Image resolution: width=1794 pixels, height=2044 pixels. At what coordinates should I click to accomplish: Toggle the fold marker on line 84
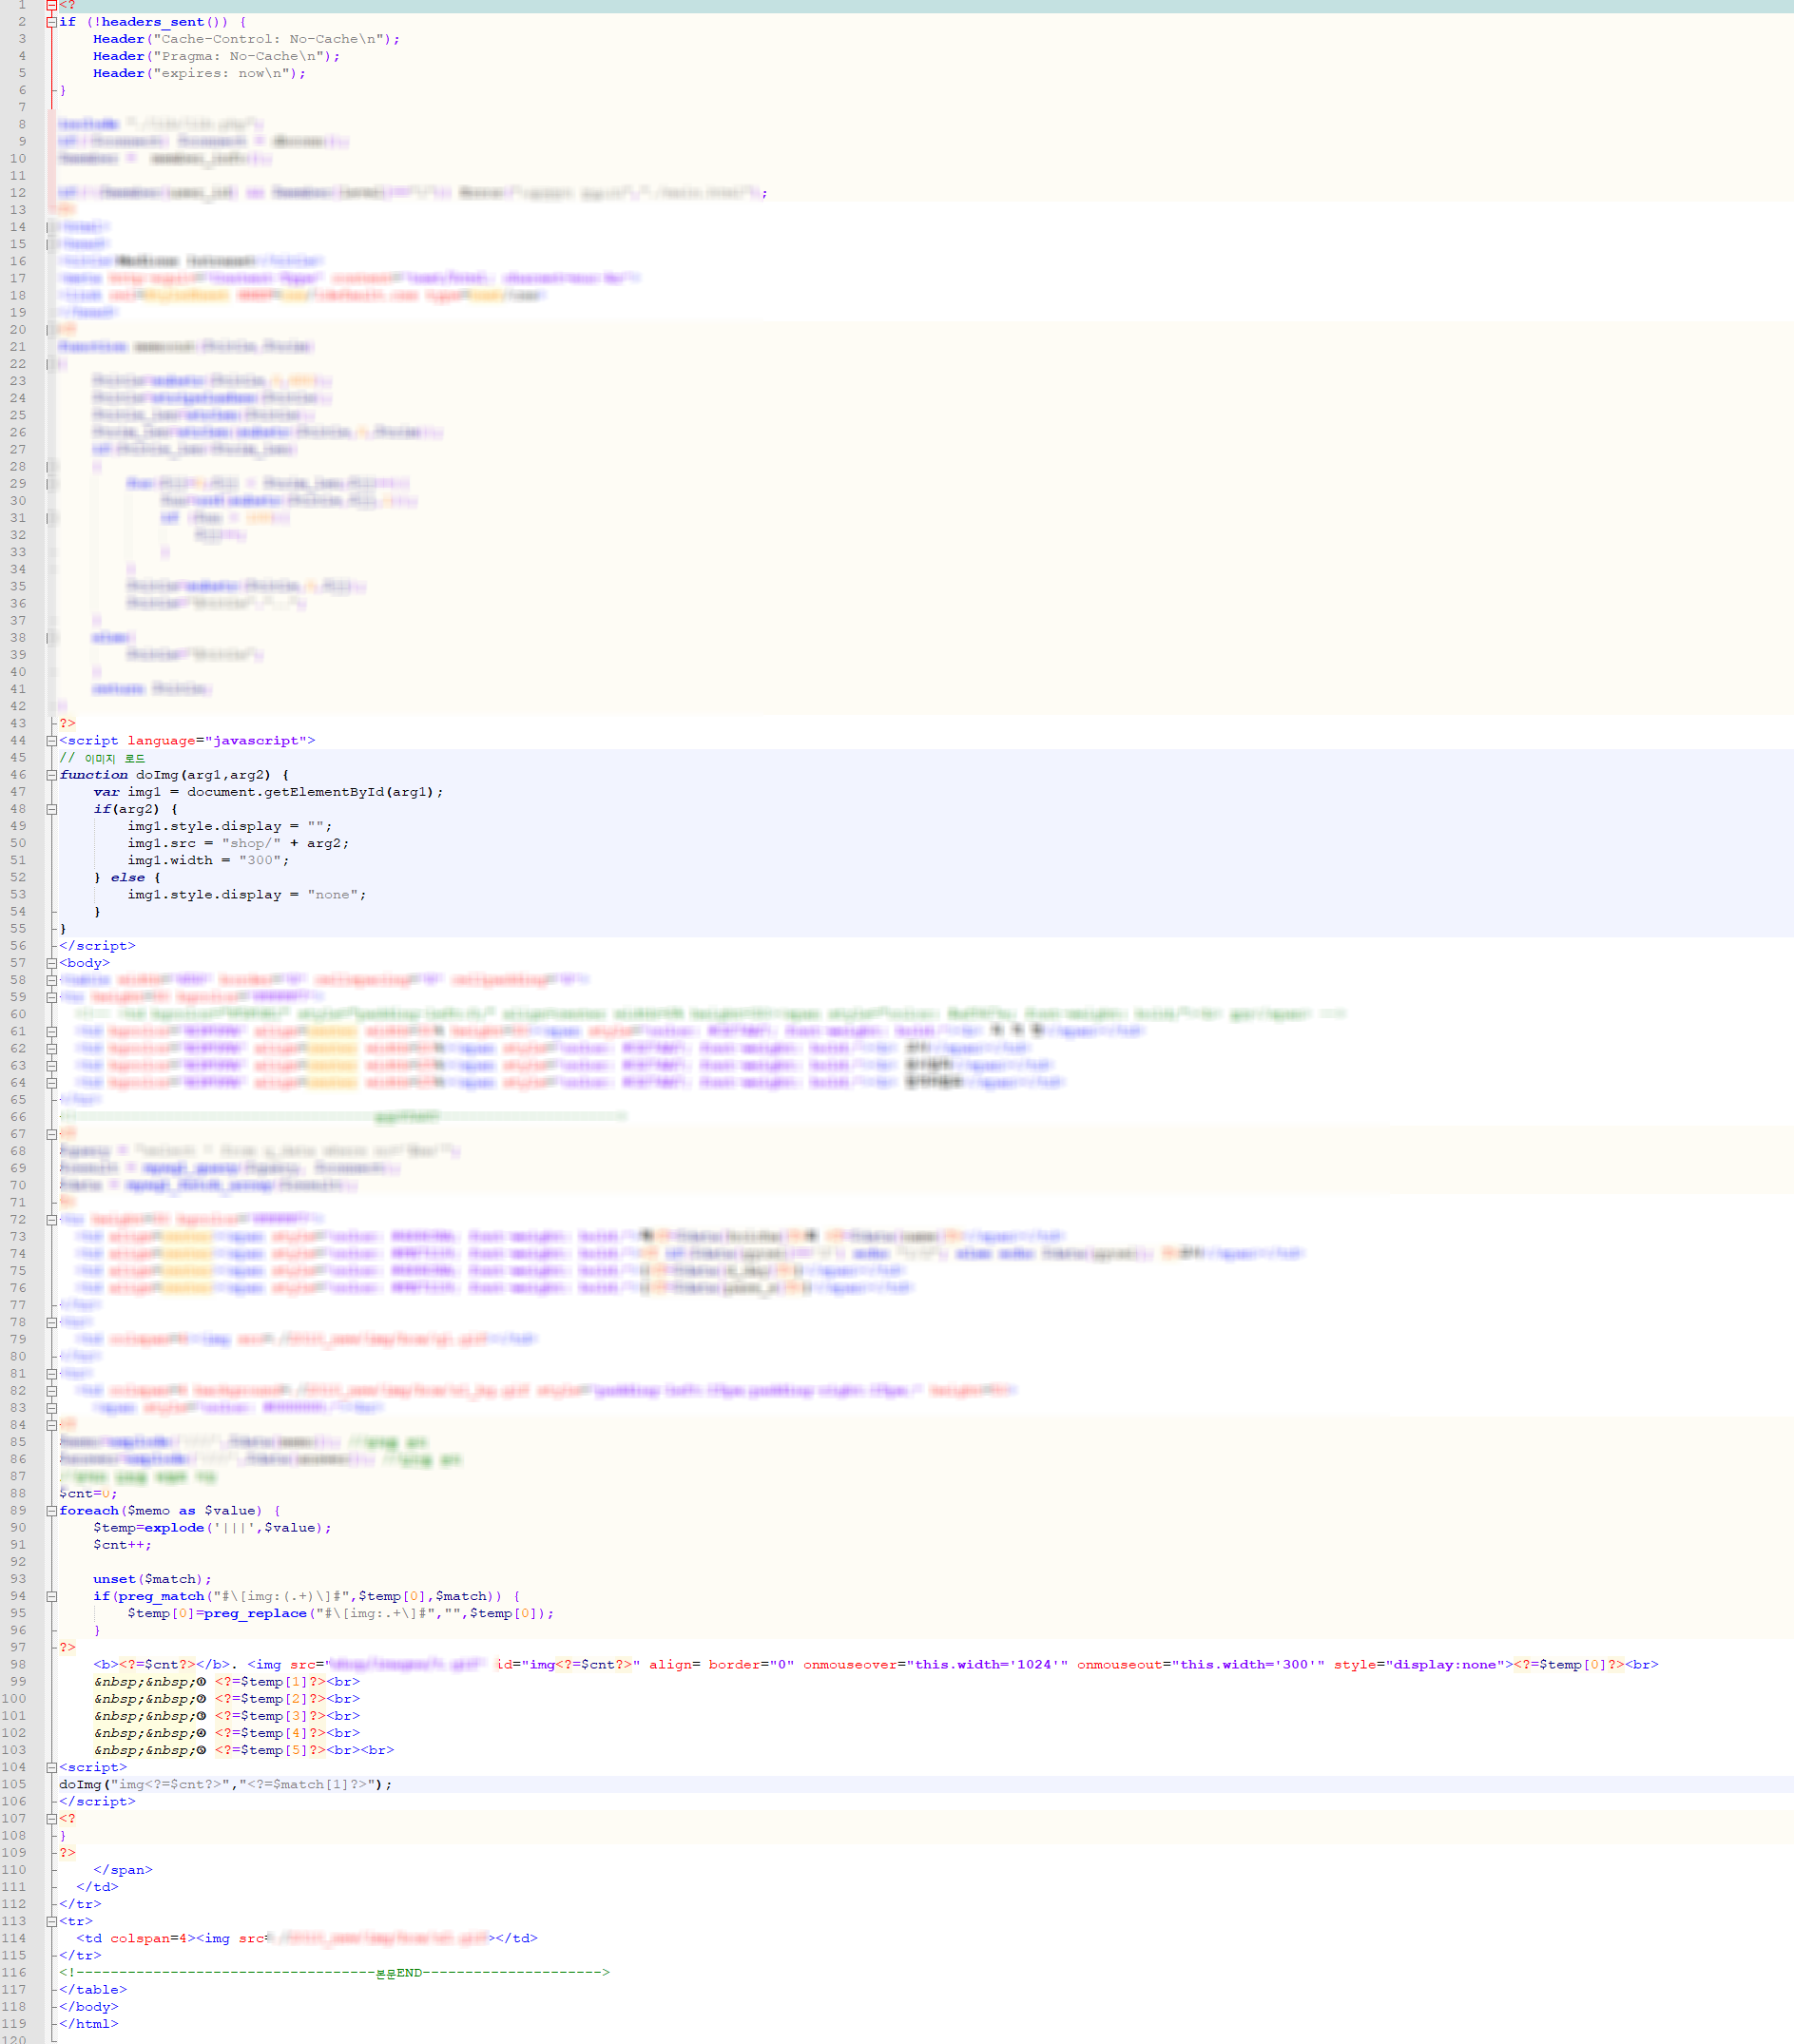[x=51, y=1425]
